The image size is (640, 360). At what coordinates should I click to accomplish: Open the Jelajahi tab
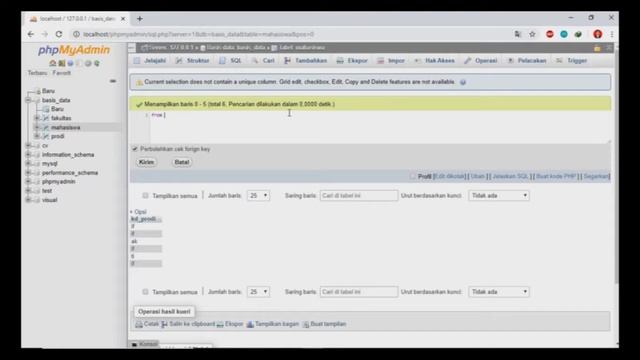(x=150, y=60)
